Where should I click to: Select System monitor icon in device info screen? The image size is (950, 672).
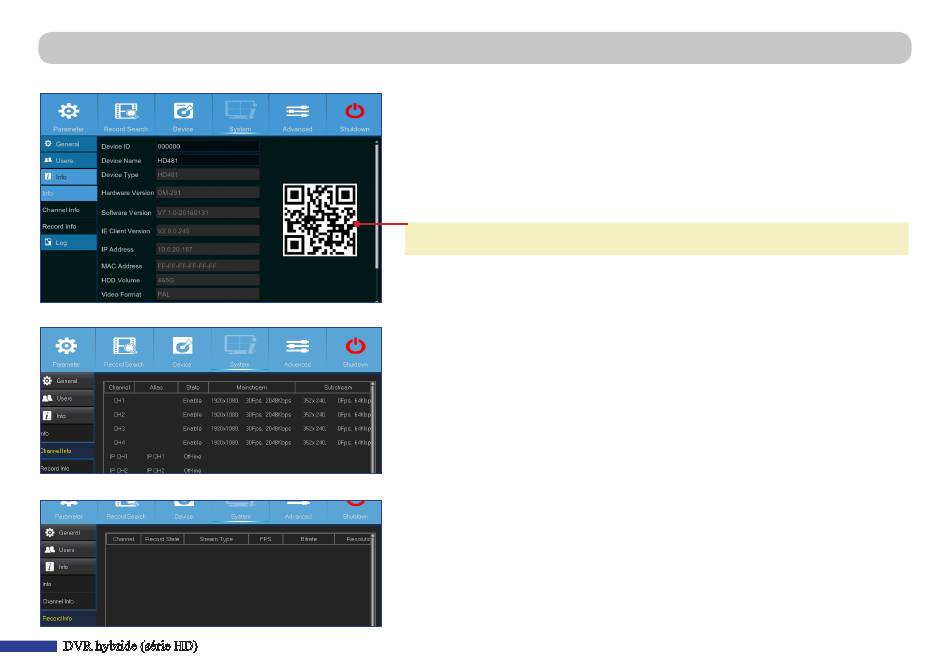pos(241,110)
